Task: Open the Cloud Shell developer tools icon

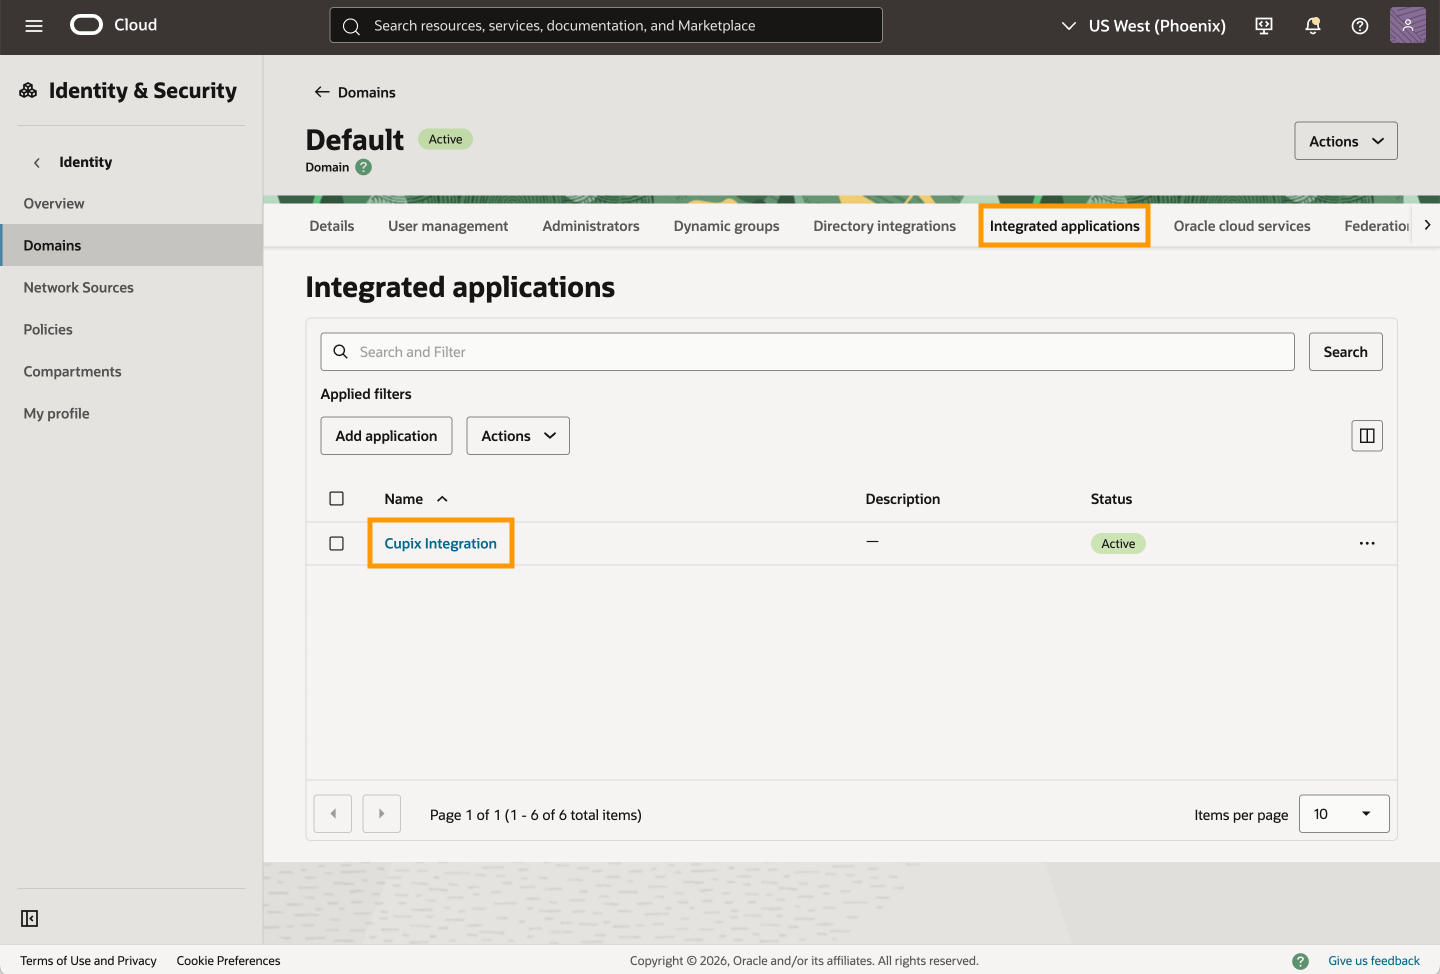Action: coord(1264,26)
